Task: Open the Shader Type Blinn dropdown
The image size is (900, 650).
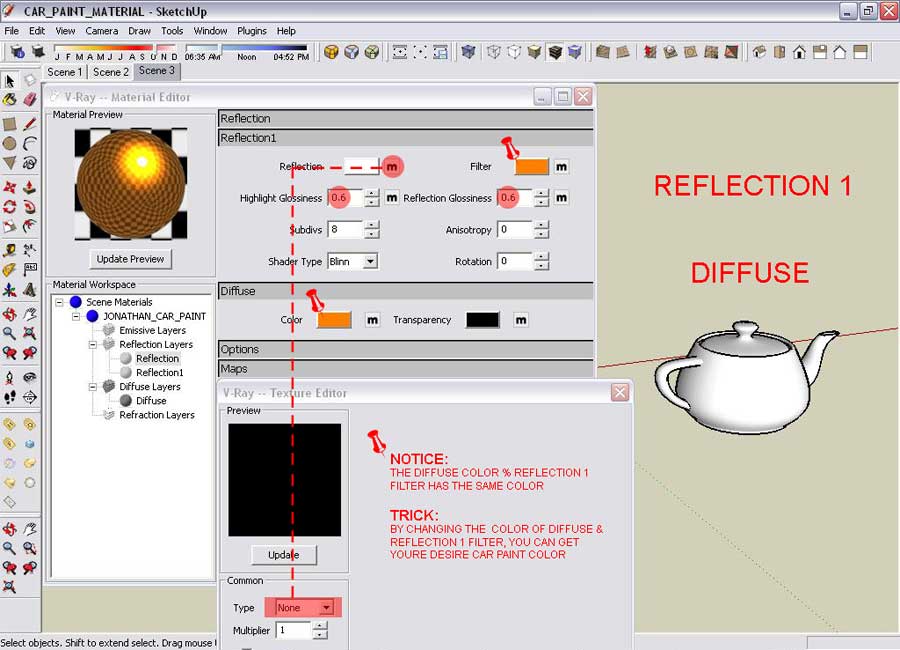Action: [371, 261]
